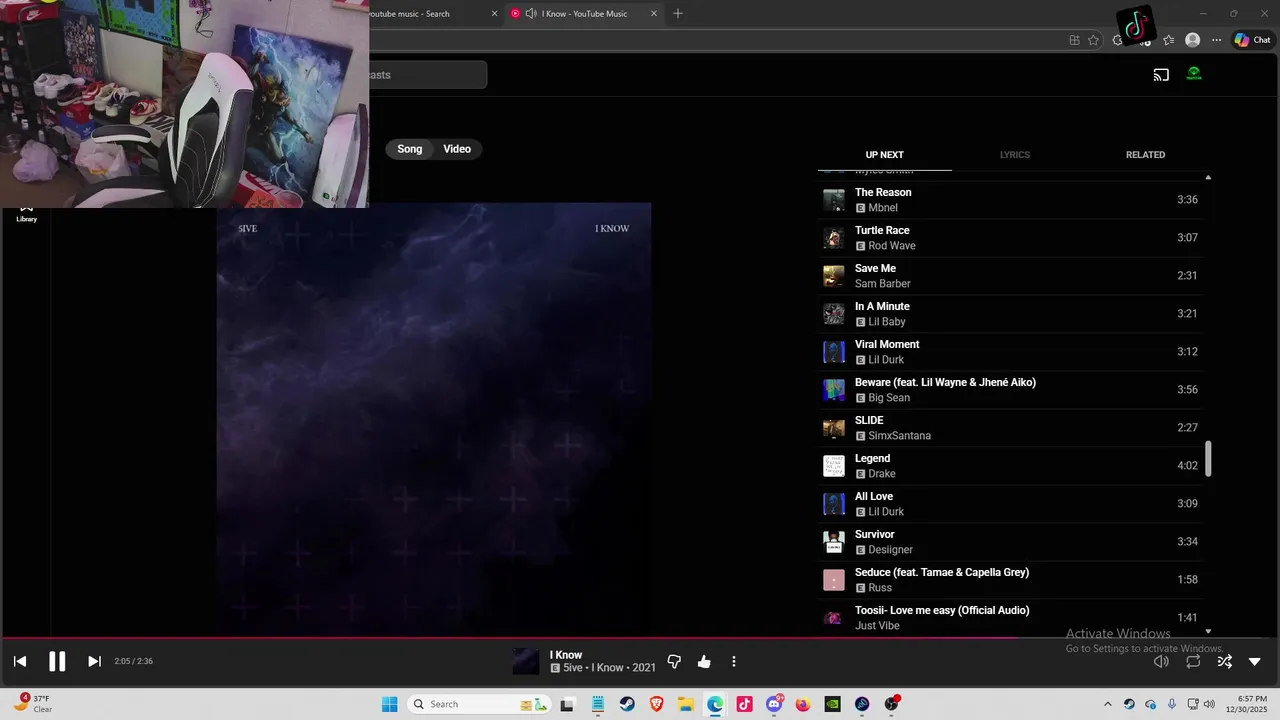The image size is (1280, 720).
Task: Open a new browser tab with plus button
Action: pyautogui.click(x=678, y=14)
